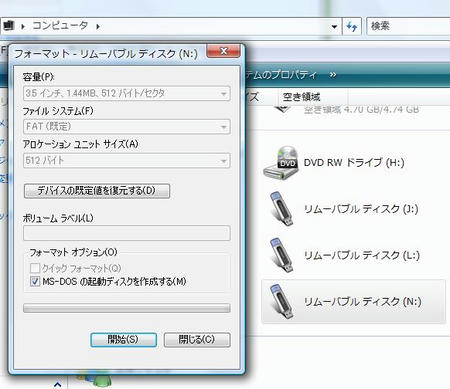Open the アロケーション ユニット サイズ dropdown

click(127, 161)
